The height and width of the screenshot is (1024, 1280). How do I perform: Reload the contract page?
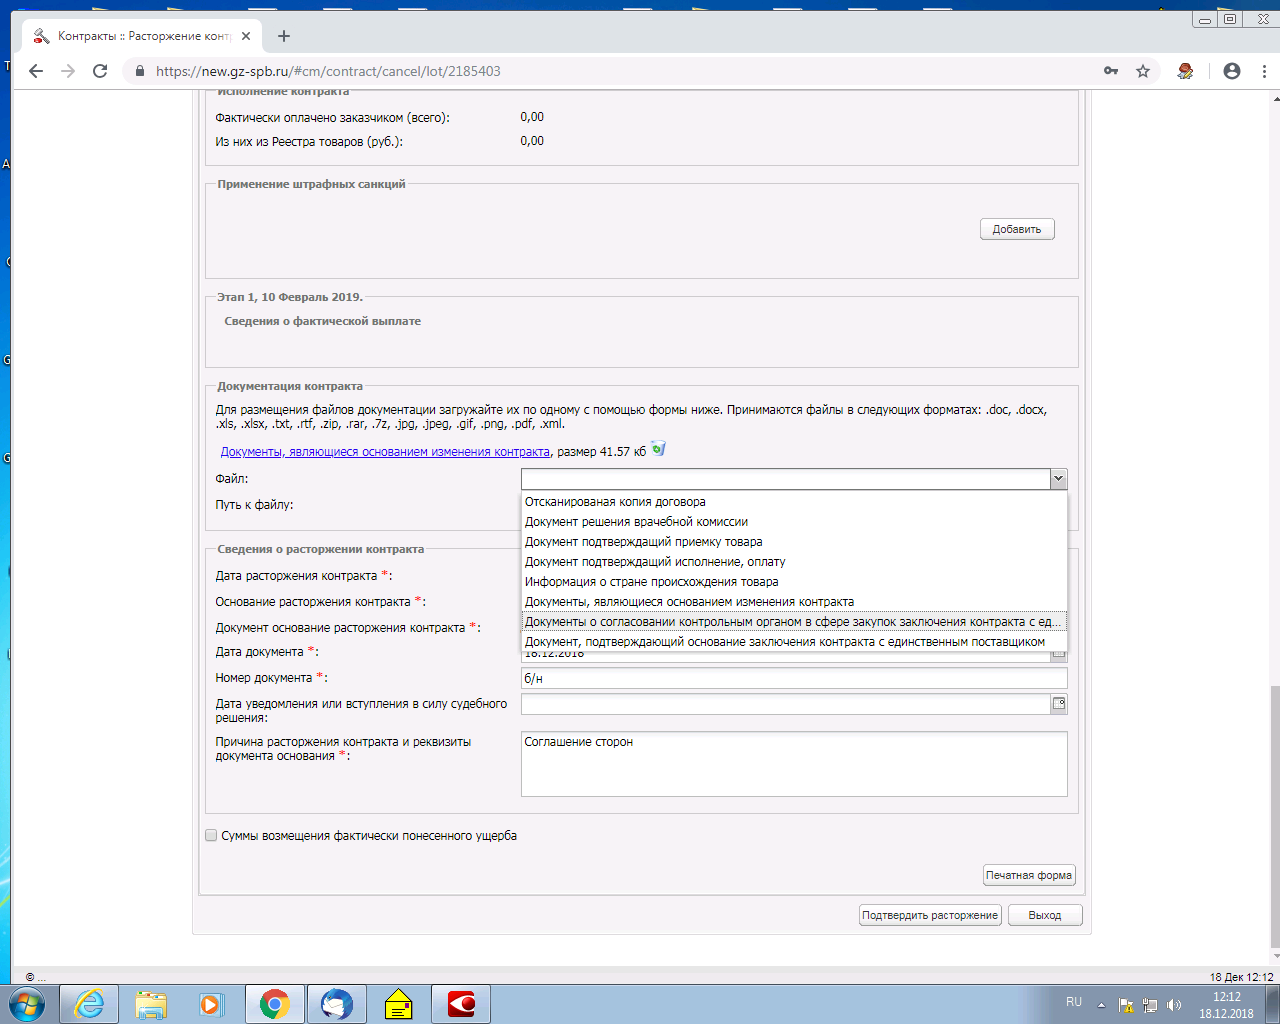coord(100,71)
